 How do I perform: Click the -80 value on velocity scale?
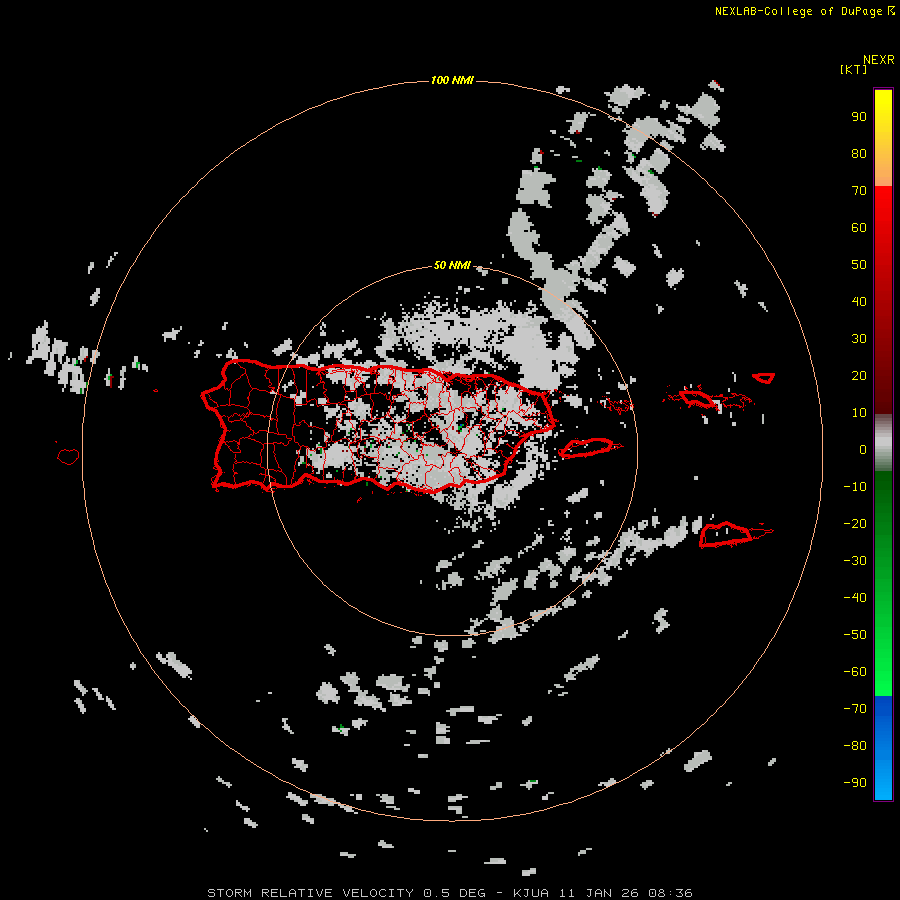coord(855,746)
